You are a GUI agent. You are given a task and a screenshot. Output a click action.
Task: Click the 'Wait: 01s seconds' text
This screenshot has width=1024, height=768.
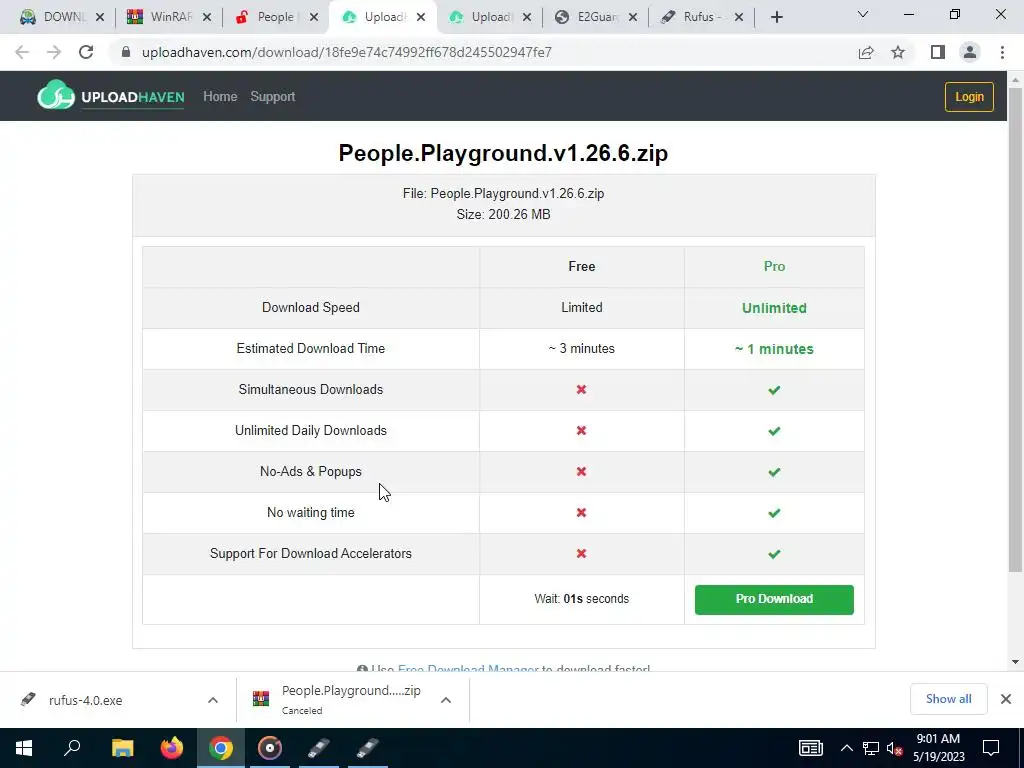tap(581, 599)
